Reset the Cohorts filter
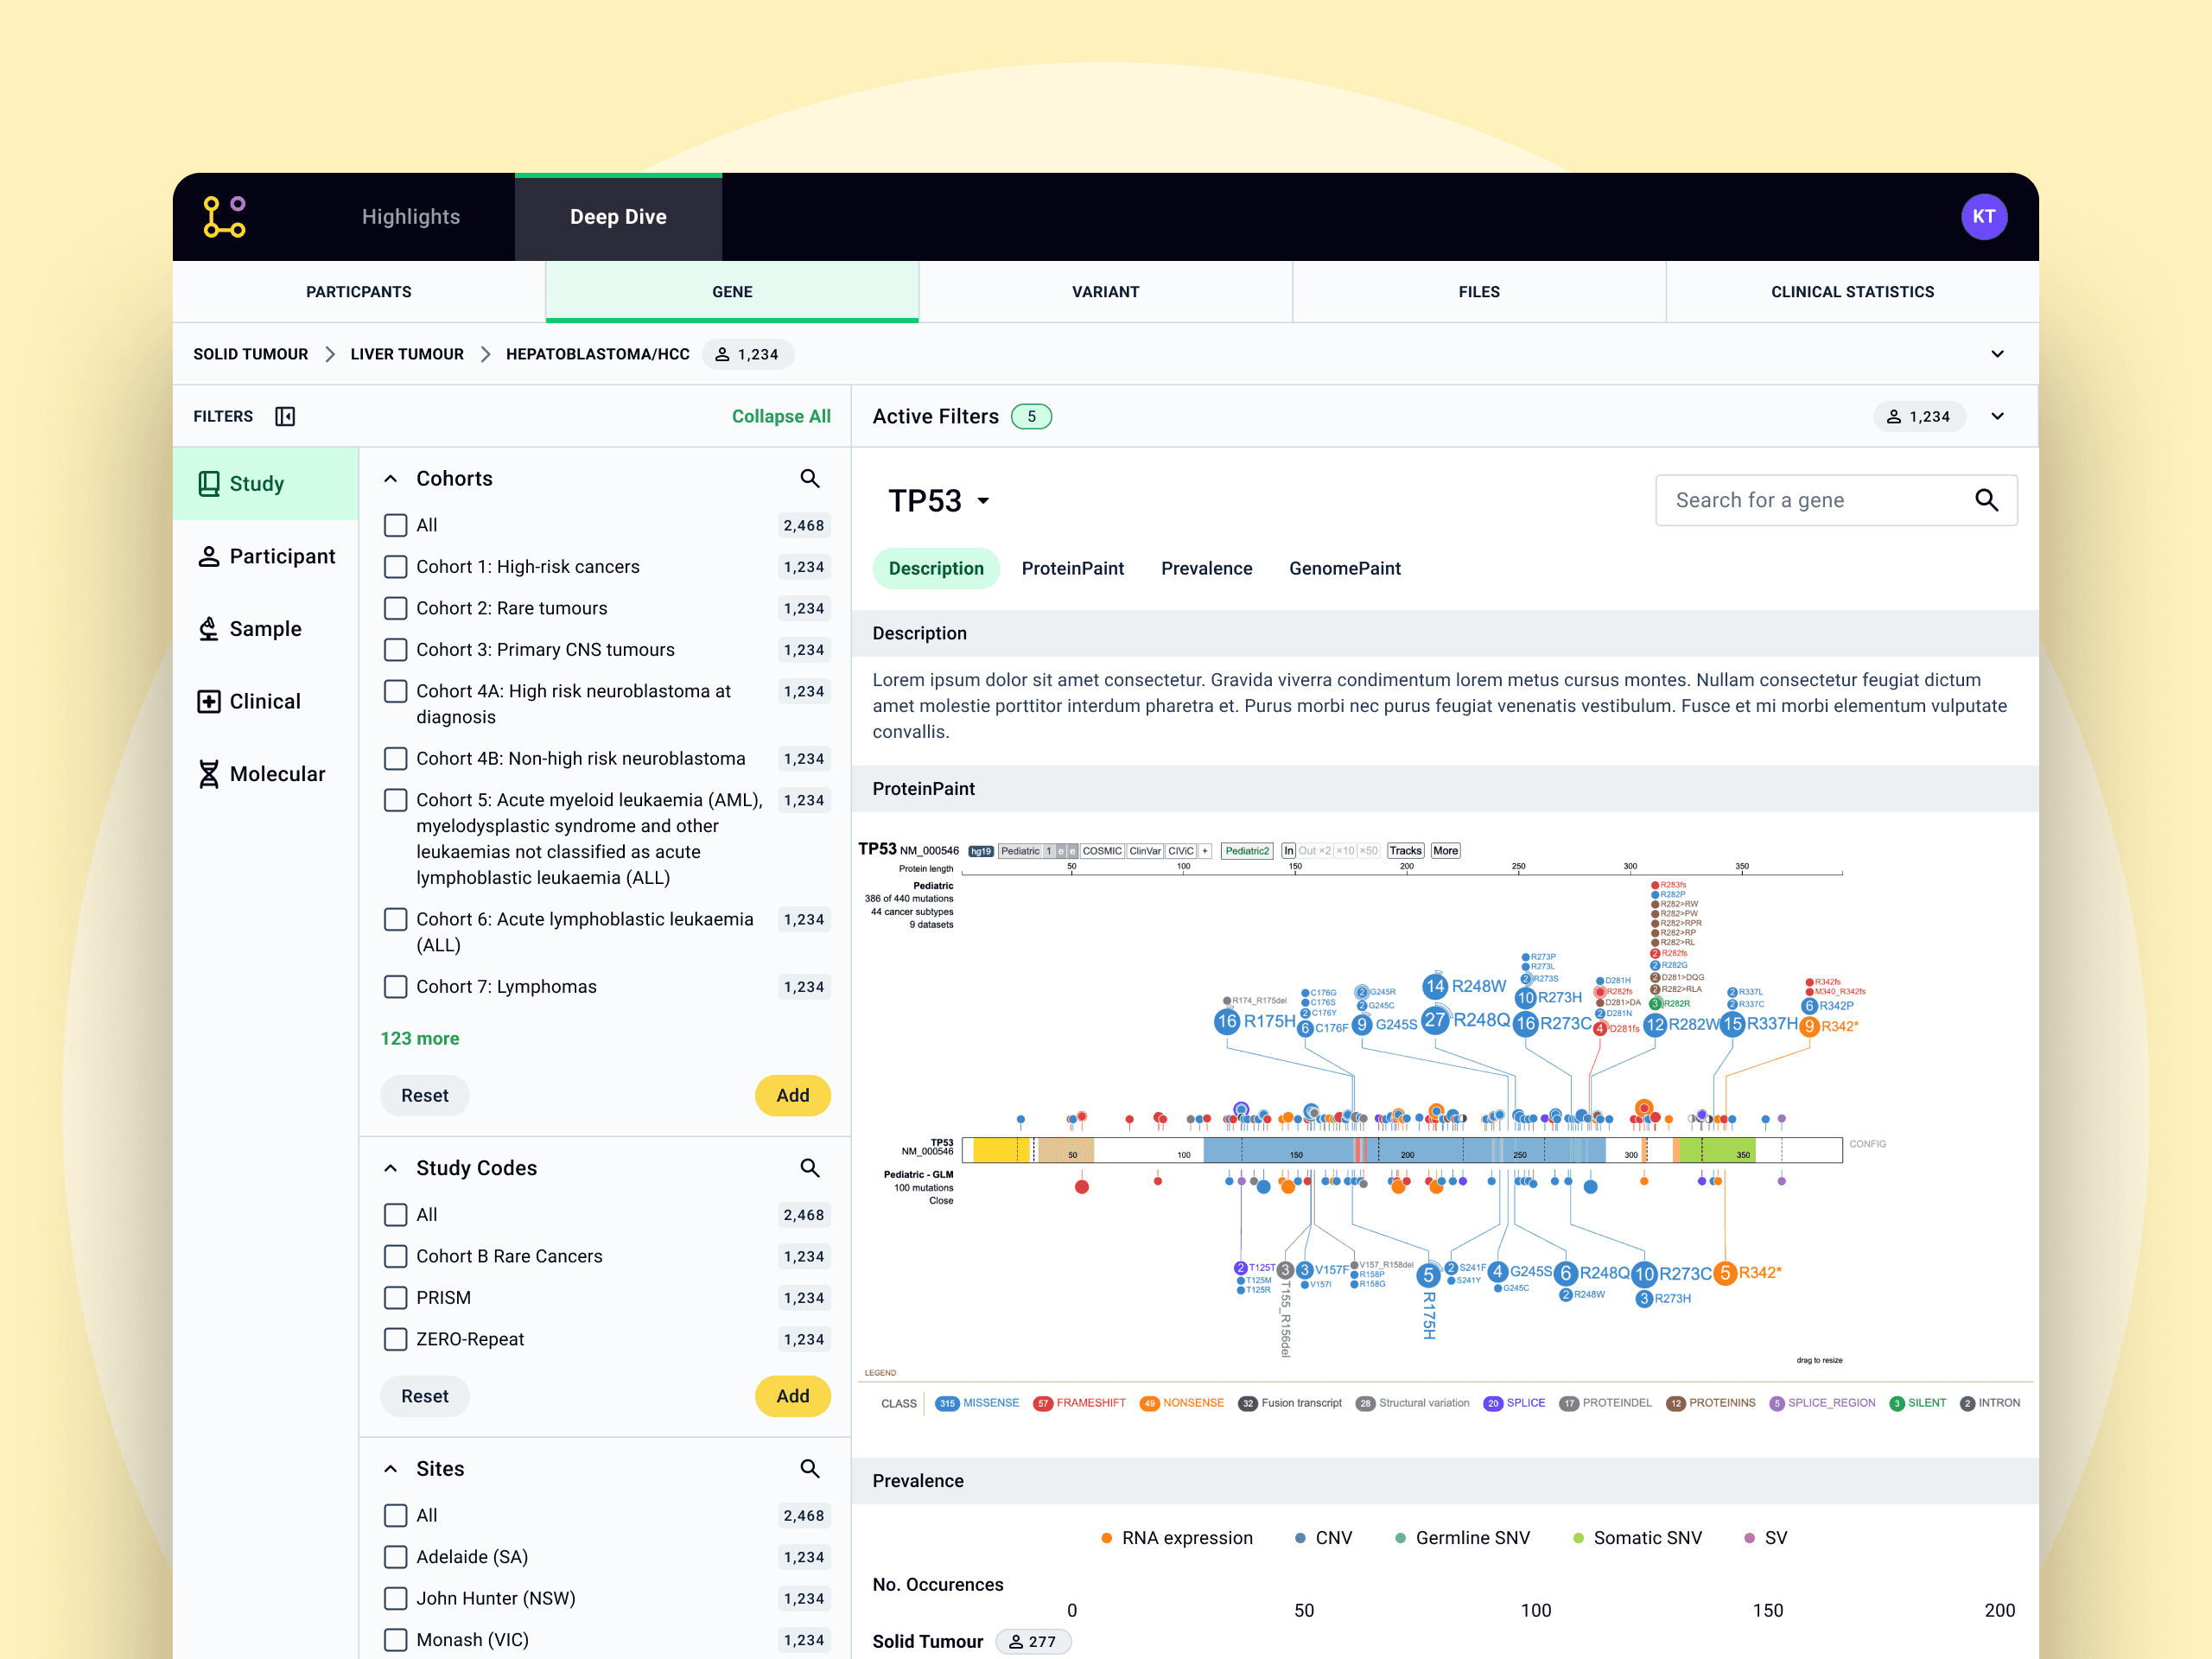2212x1659 pixels. coord(425,1096)
